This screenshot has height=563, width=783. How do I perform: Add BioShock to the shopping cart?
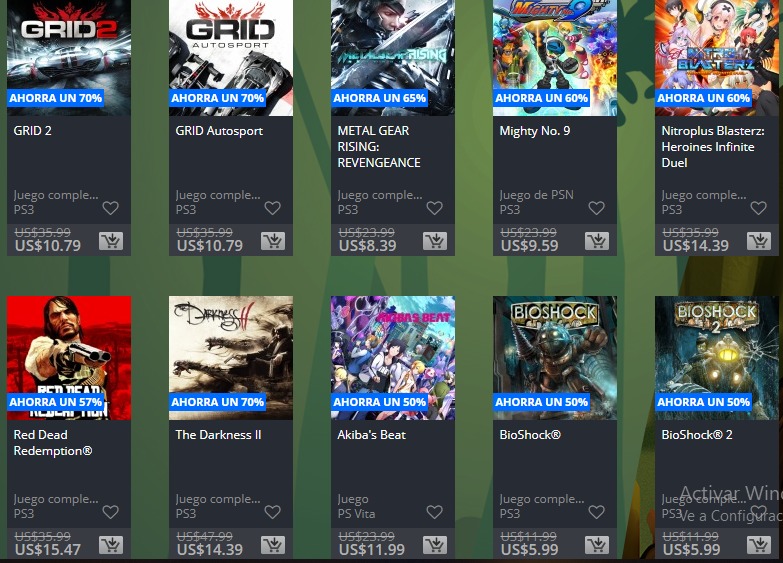[x=596, y=545]
